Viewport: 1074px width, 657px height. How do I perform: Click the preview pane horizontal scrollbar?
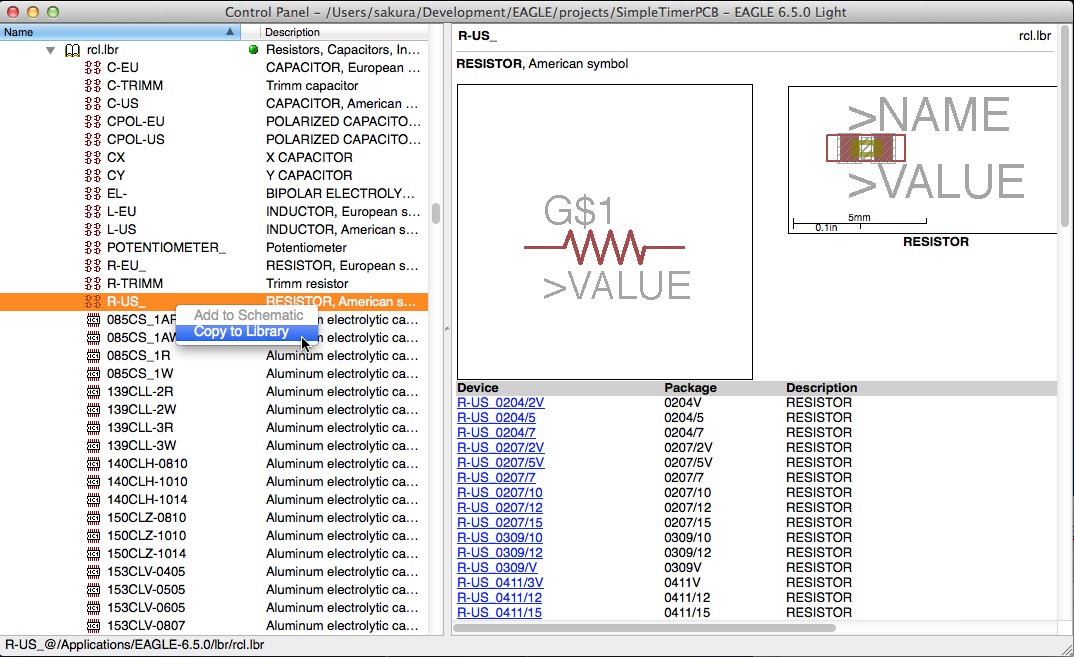pos(644,628)
